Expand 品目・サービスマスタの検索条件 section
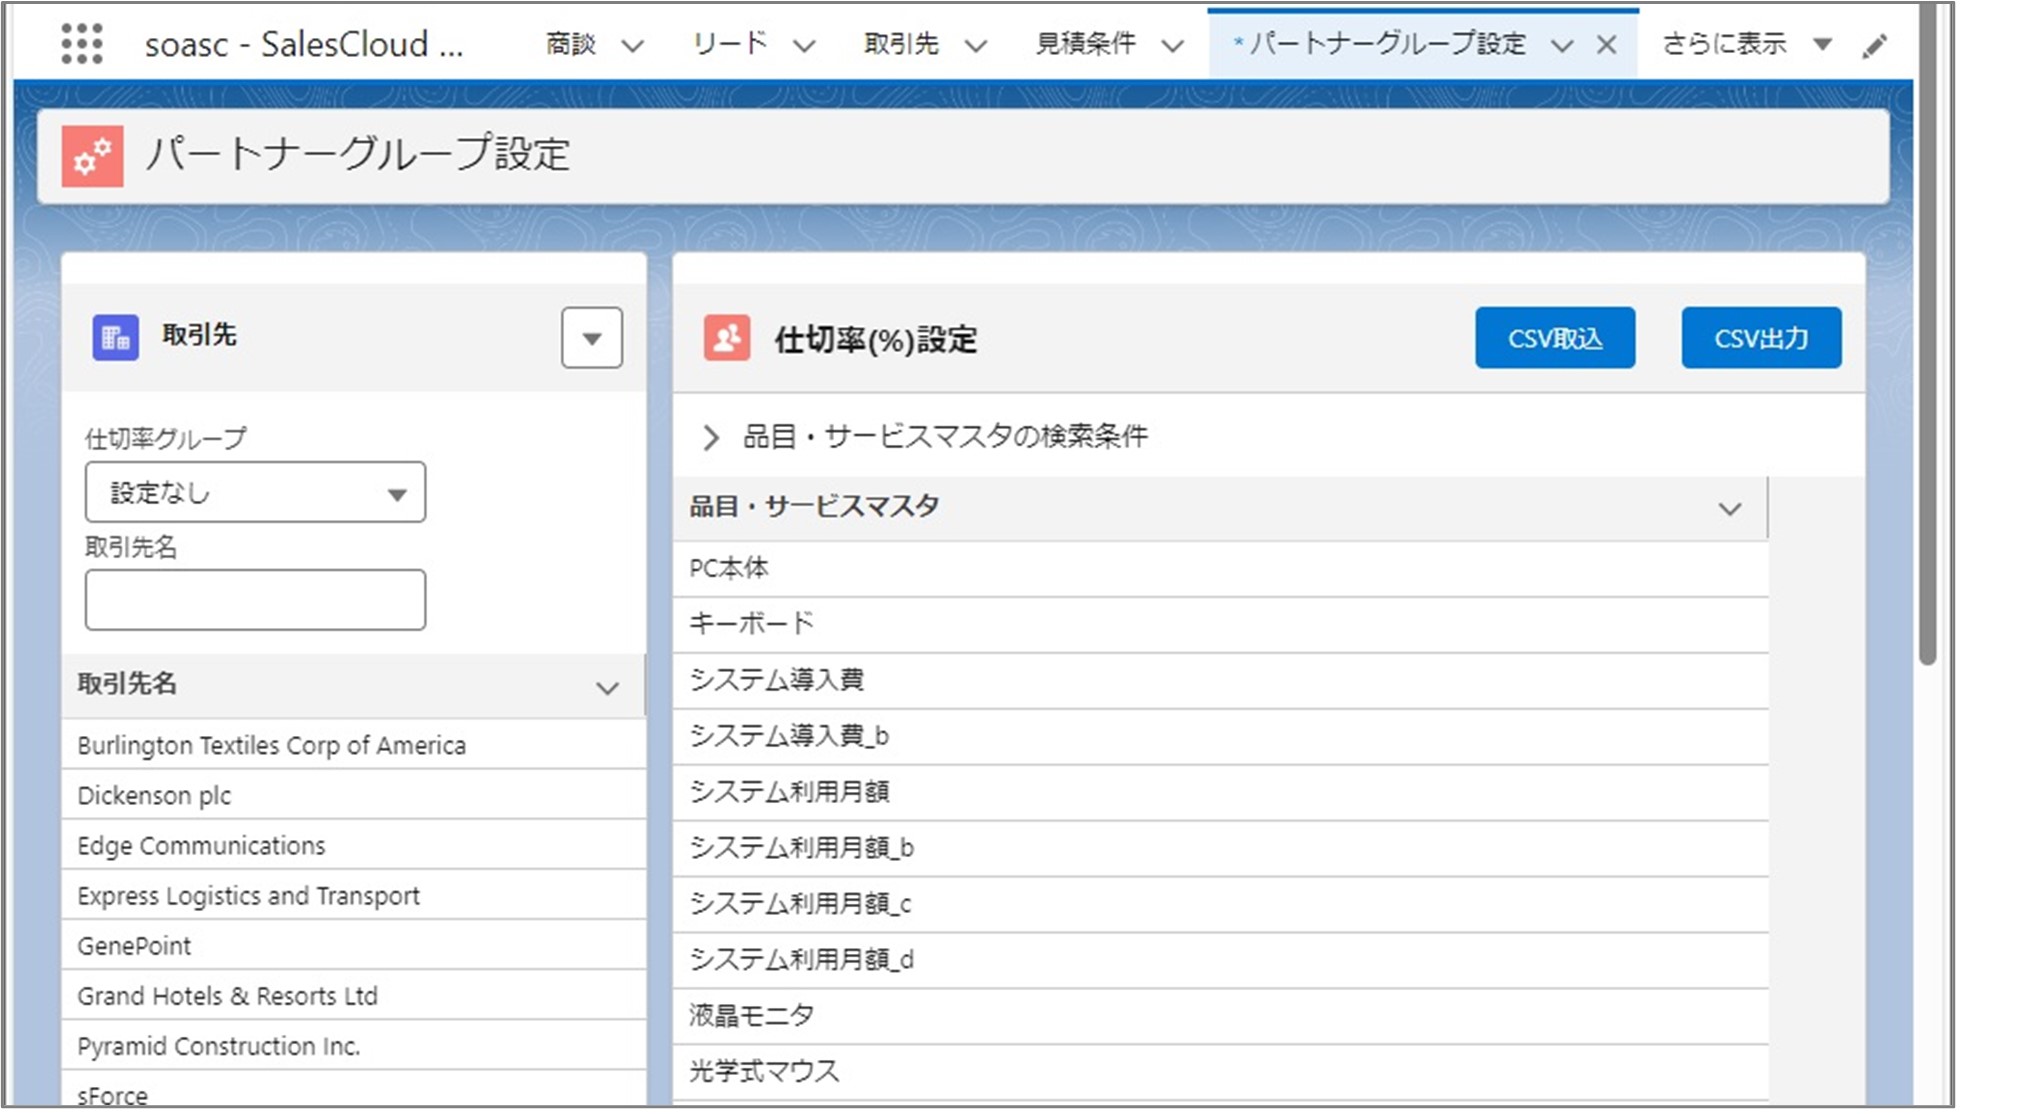 (710, 437)
